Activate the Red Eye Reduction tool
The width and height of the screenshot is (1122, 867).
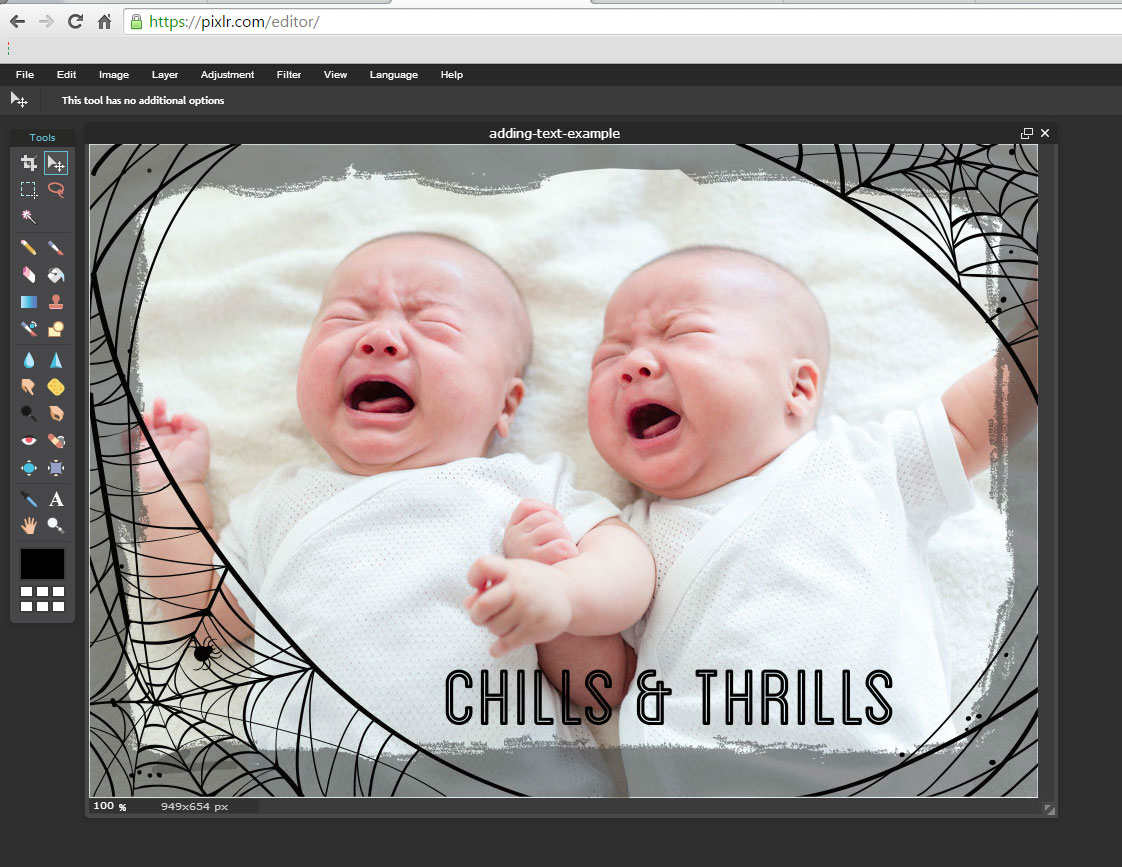coord(29,440)
